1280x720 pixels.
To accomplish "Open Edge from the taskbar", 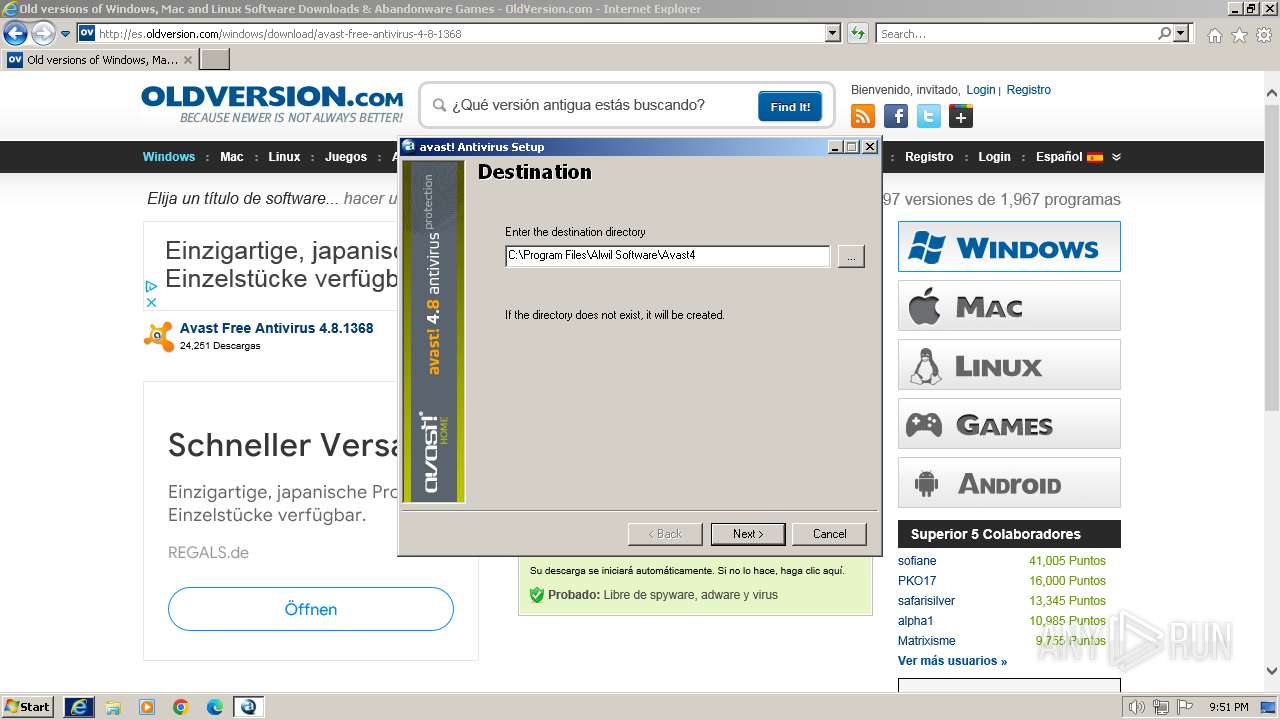I will click(215, 707).
